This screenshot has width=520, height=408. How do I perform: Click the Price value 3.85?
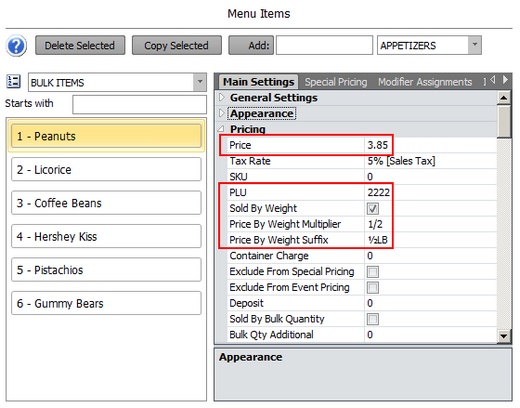378,145
